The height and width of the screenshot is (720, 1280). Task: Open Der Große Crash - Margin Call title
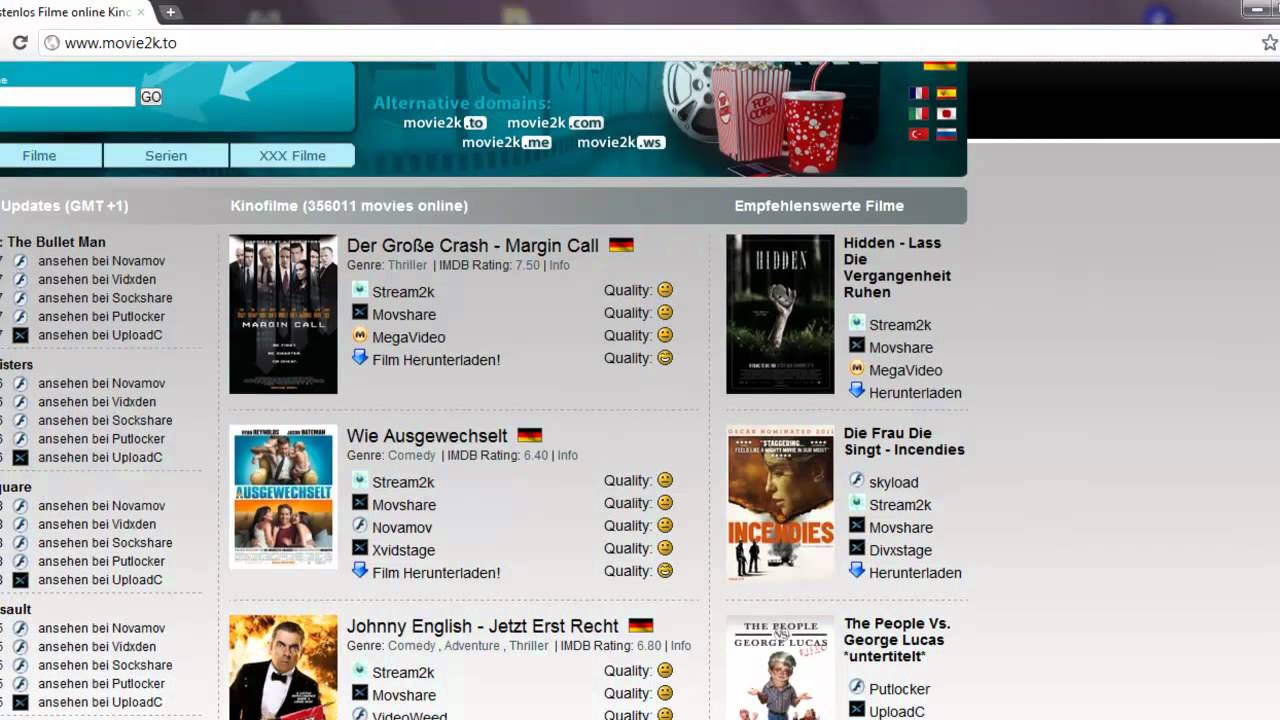(x=473, y=245)
